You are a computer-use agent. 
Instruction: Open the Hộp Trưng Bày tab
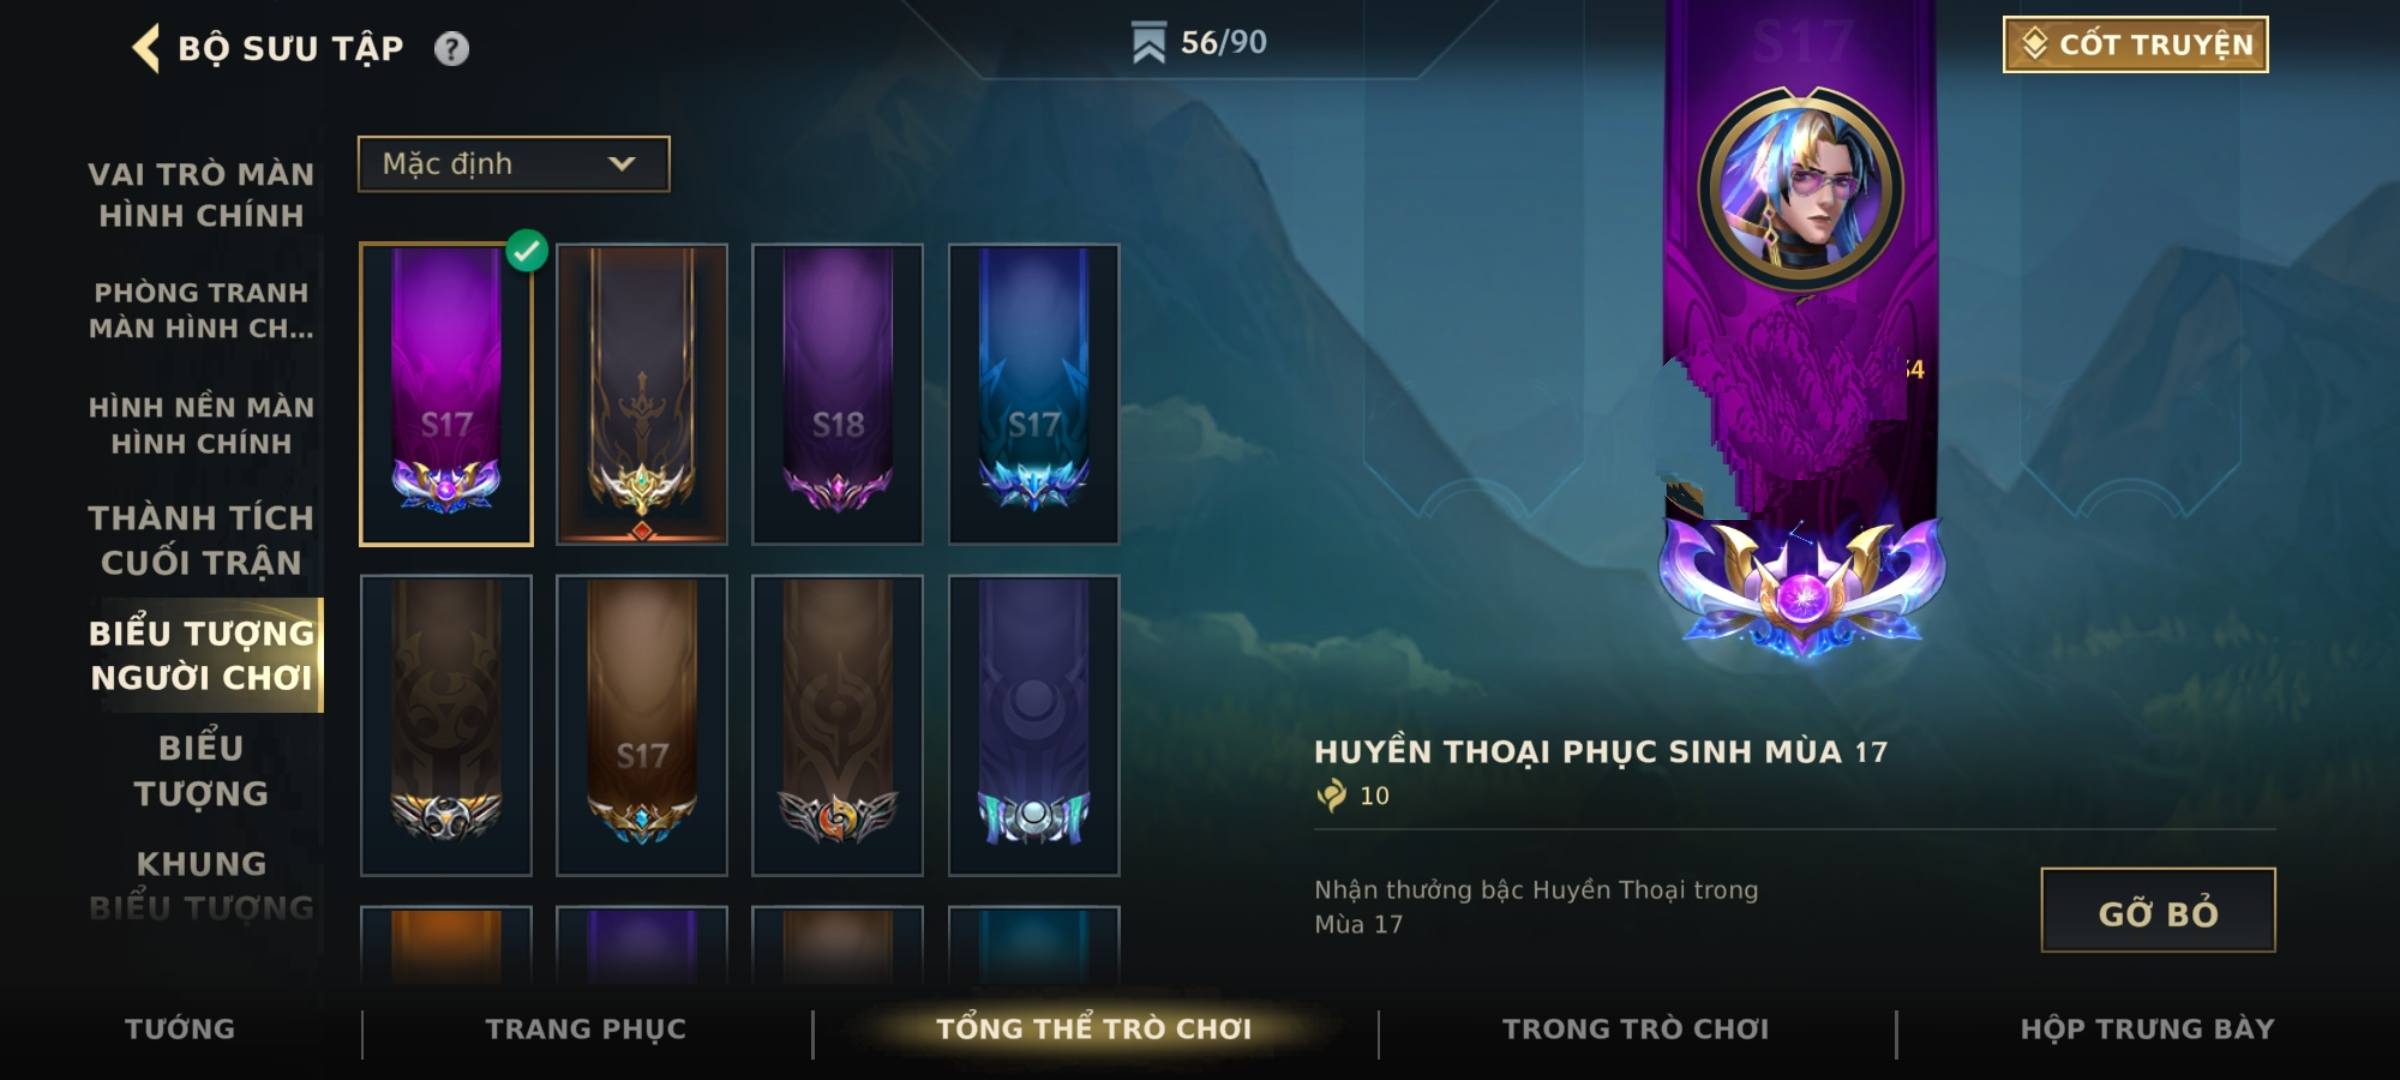[2147, 1029]
